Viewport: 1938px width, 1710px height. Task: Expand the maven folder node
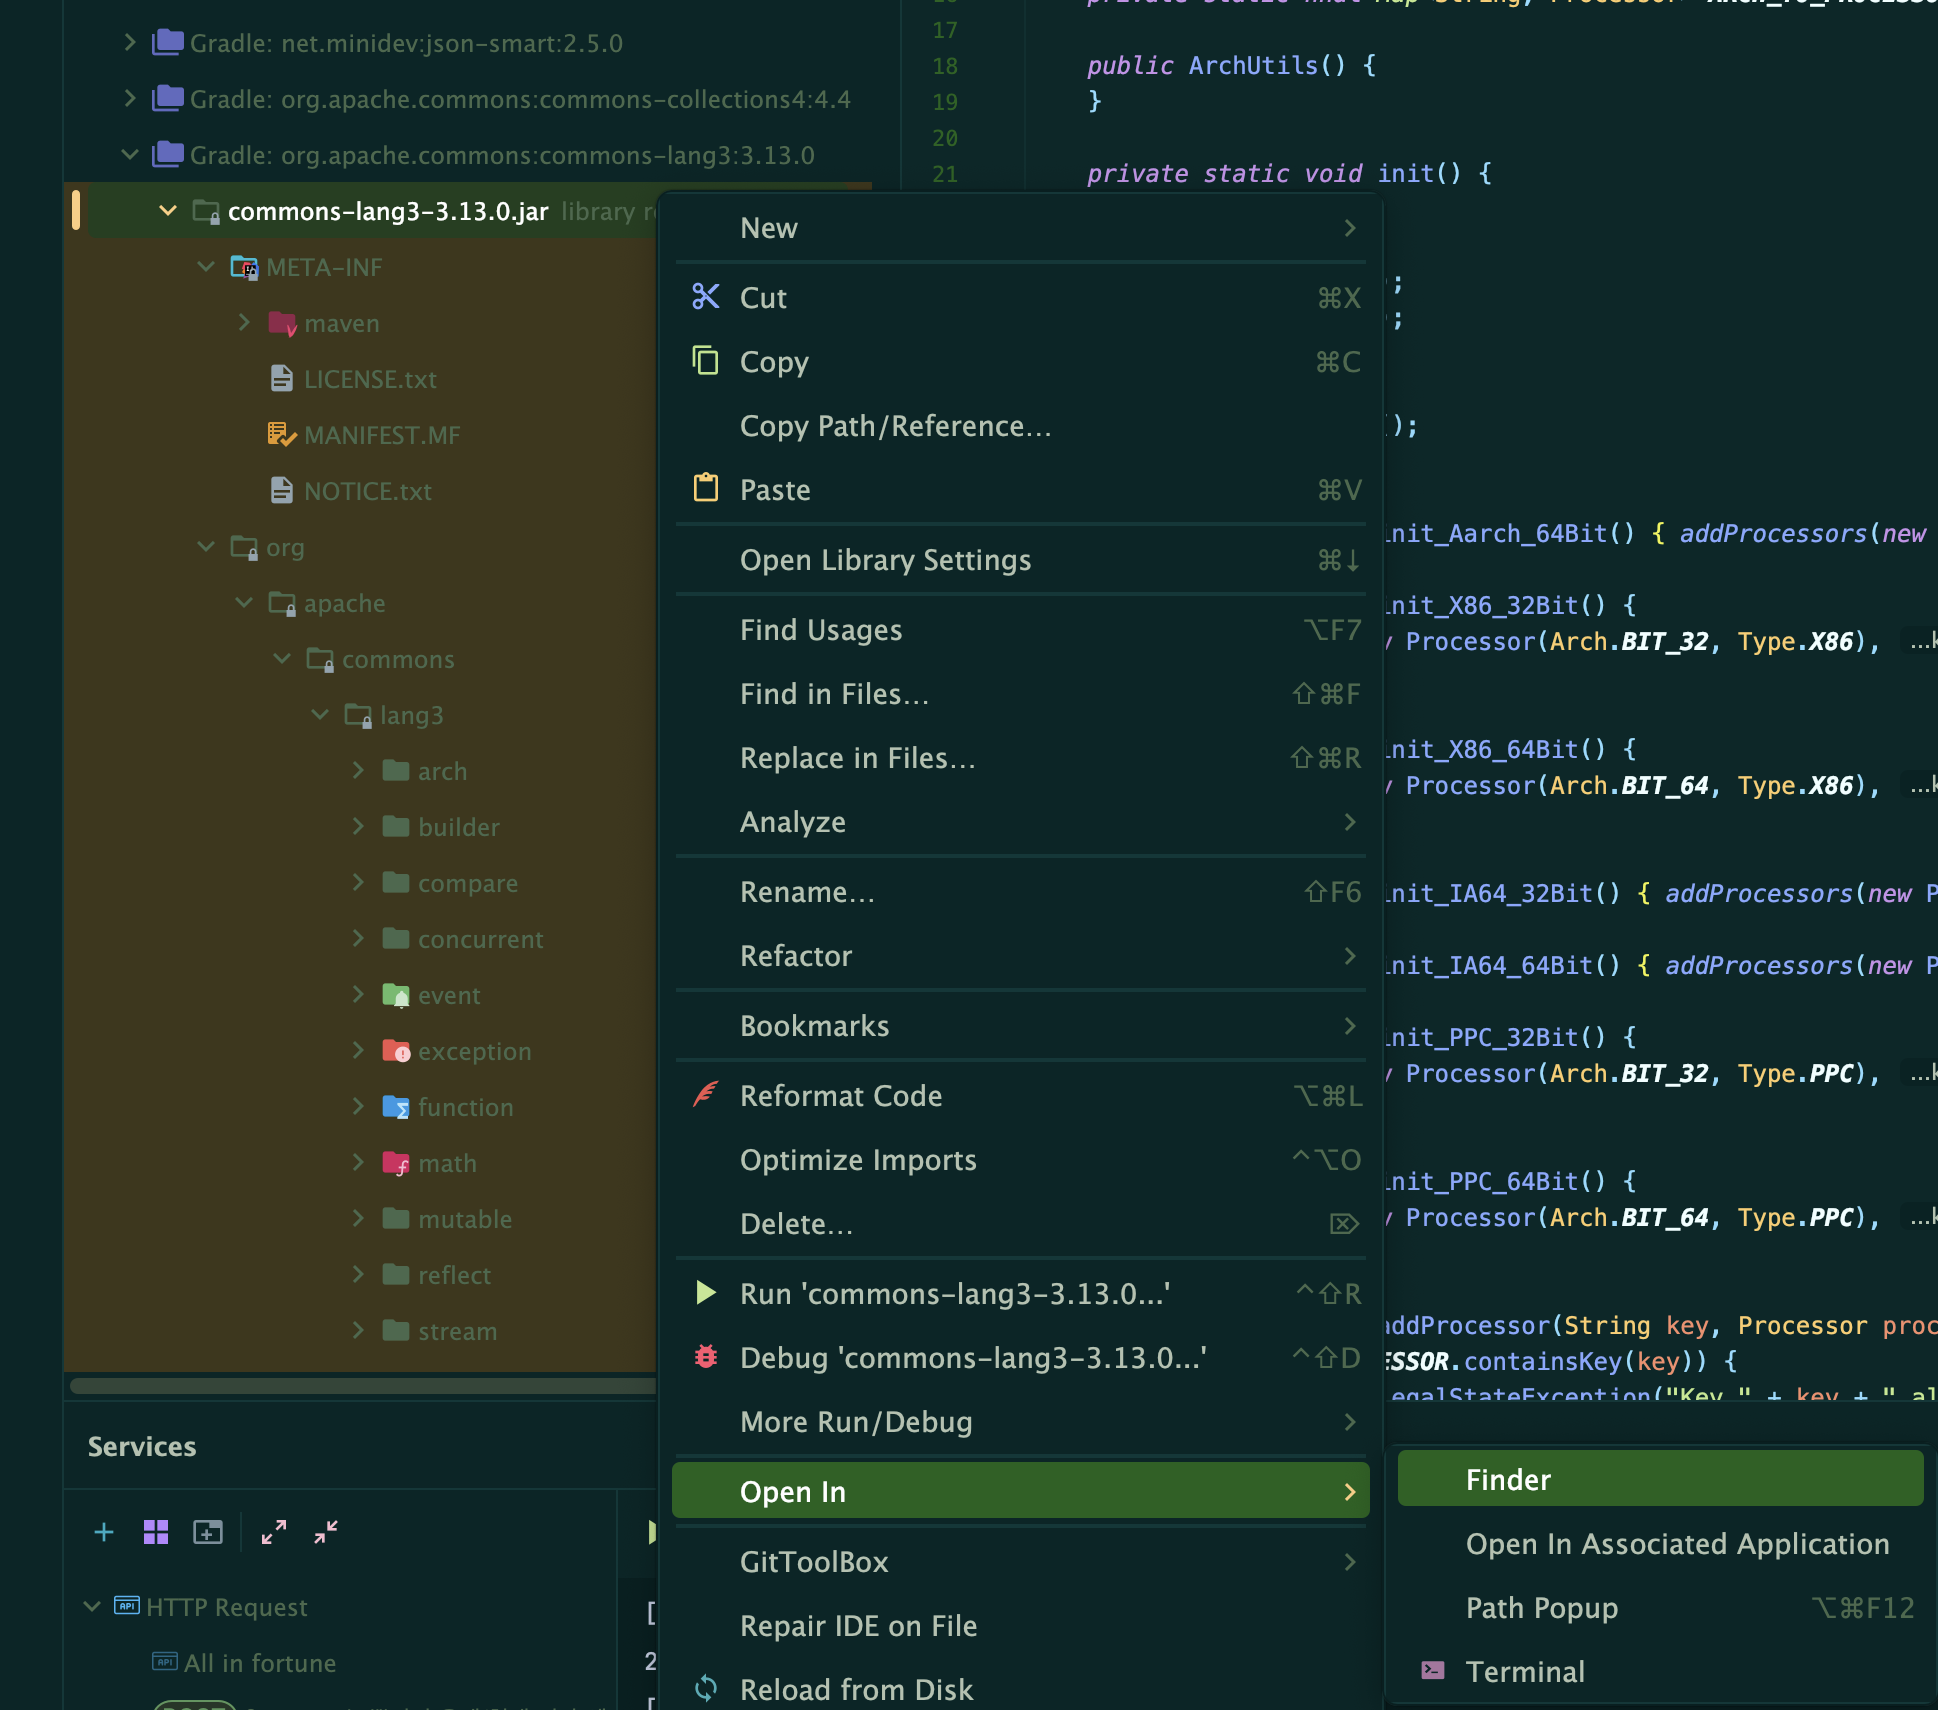tap(244, 323)
